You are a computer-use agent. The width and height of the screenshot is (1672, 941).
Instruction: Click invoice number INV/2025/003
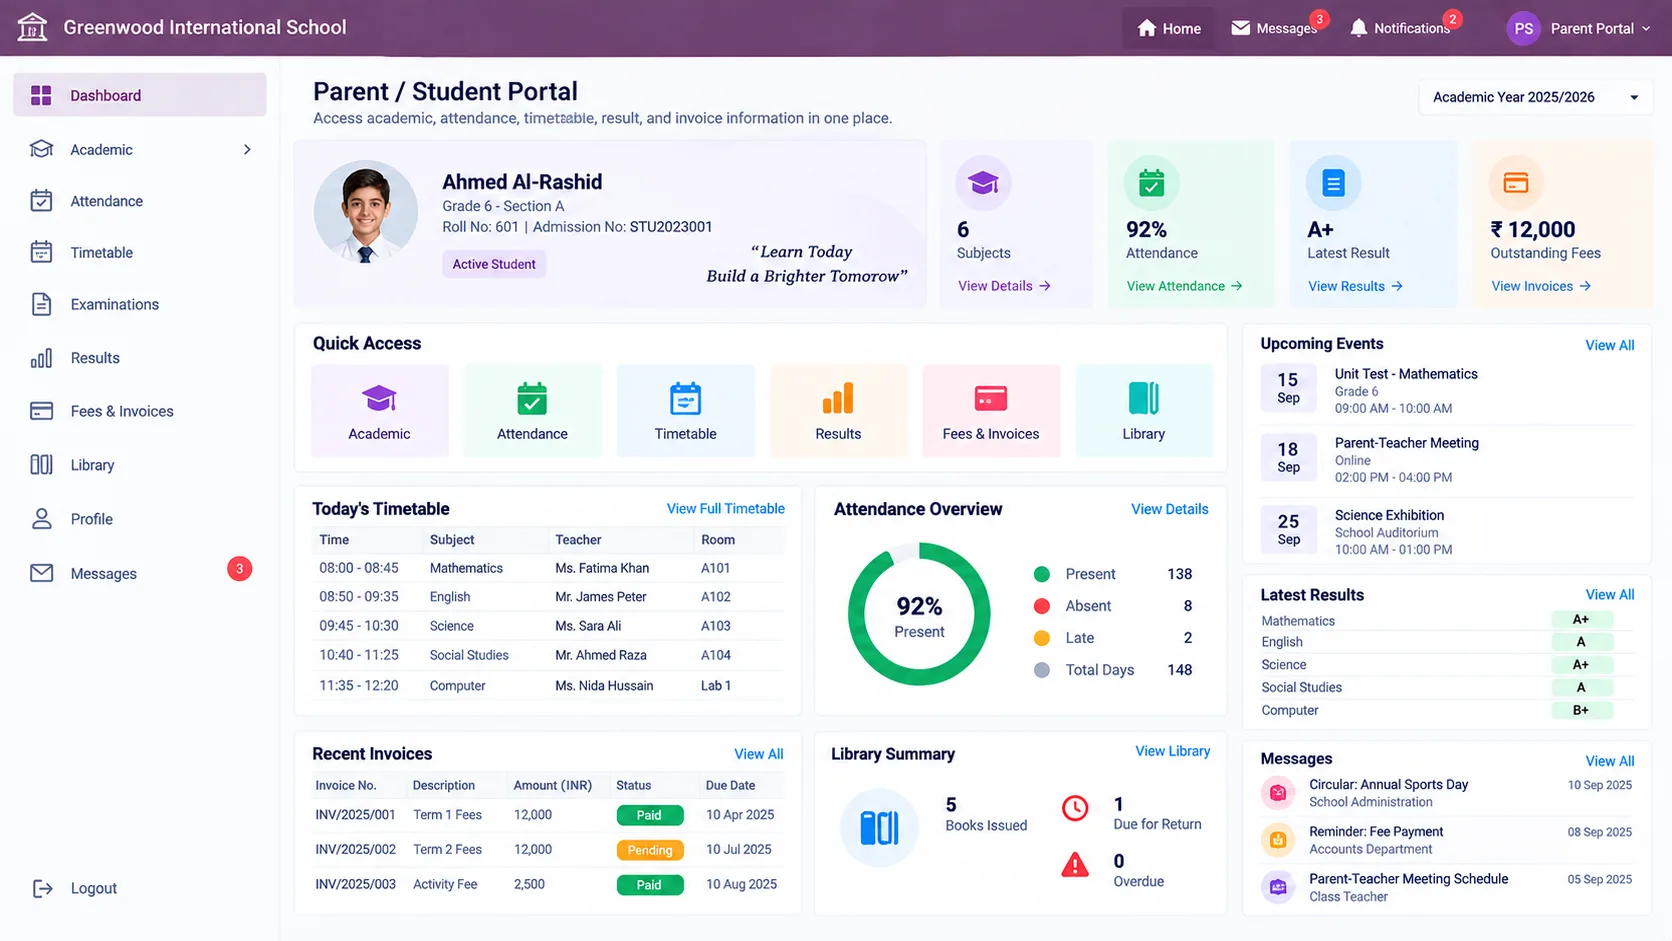coord(355,884)
